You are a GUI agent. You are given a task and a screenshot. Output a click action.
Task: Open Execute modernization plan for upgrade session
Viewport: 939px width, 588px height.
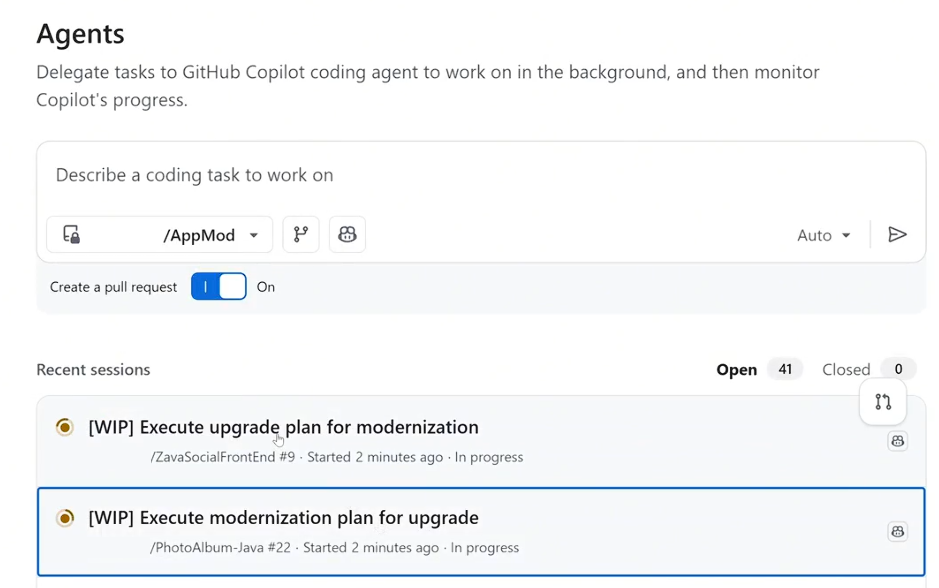pos(284,518)
